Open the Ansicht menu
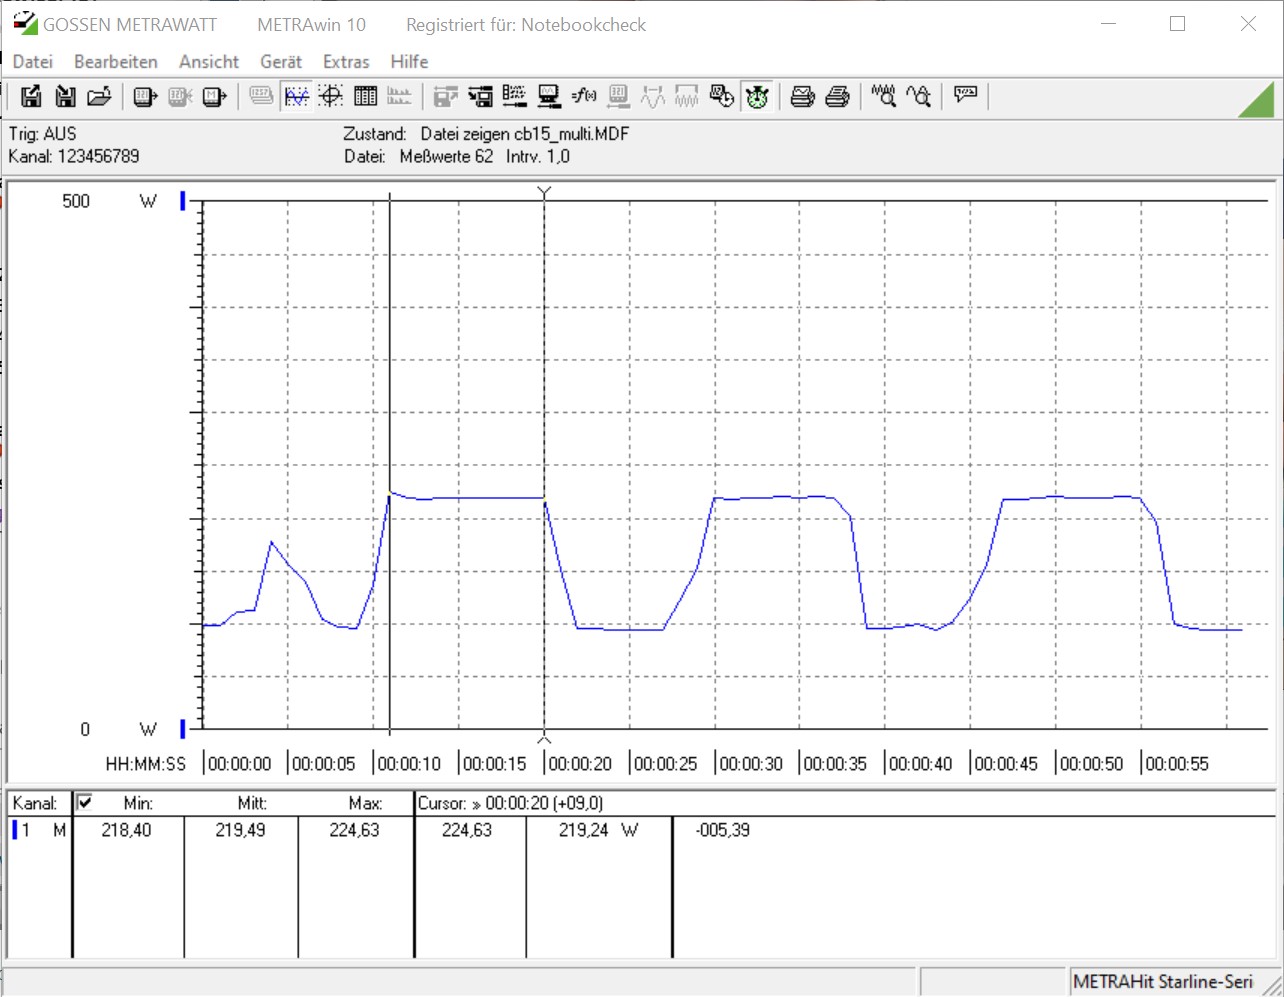Viewport: 1284px width, 997px height. (x=209, y=61)
